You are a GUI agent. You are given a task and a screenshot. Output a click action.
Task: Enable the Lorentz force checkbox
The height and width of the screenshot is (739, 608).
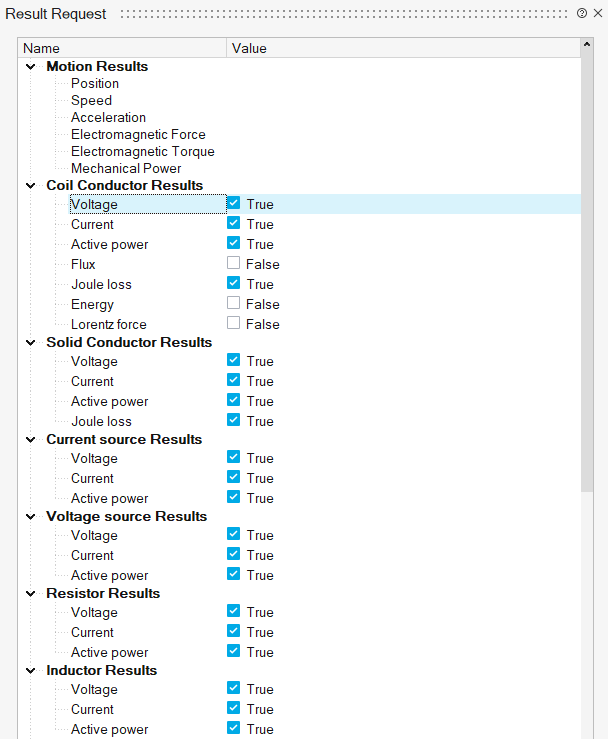coord(234,324)
